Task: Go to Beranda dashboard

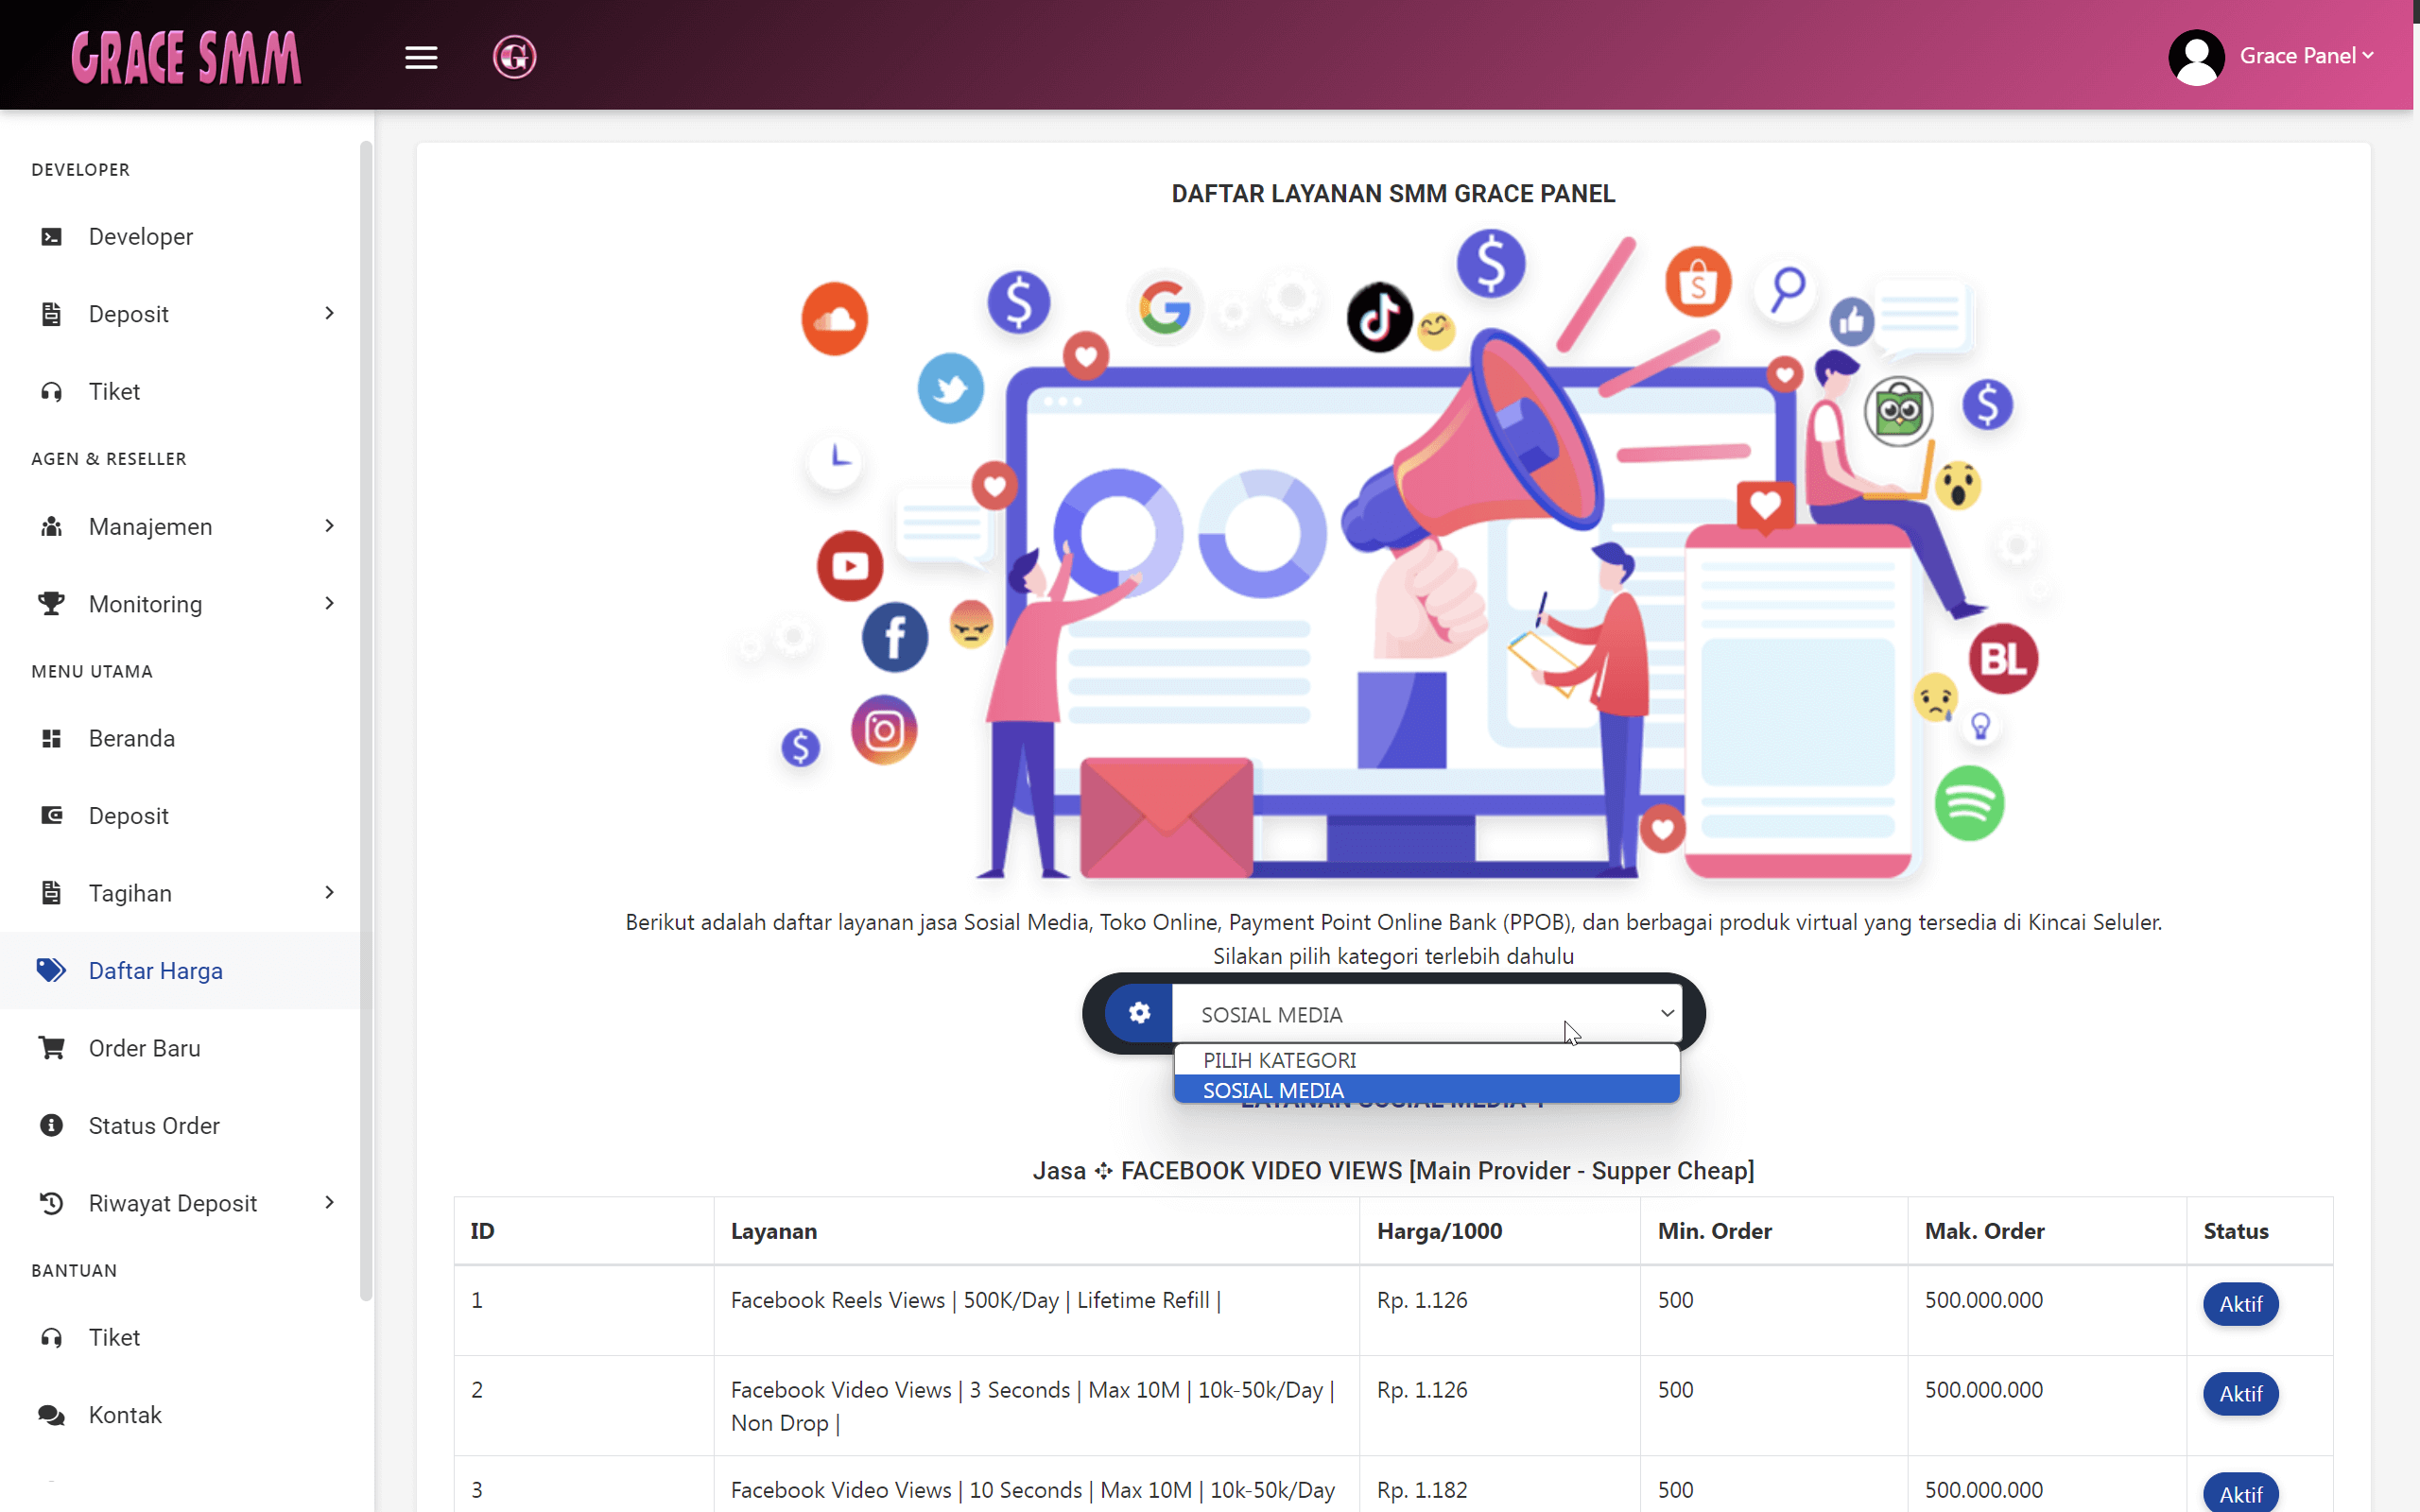Action: click(x=131, y=738)
